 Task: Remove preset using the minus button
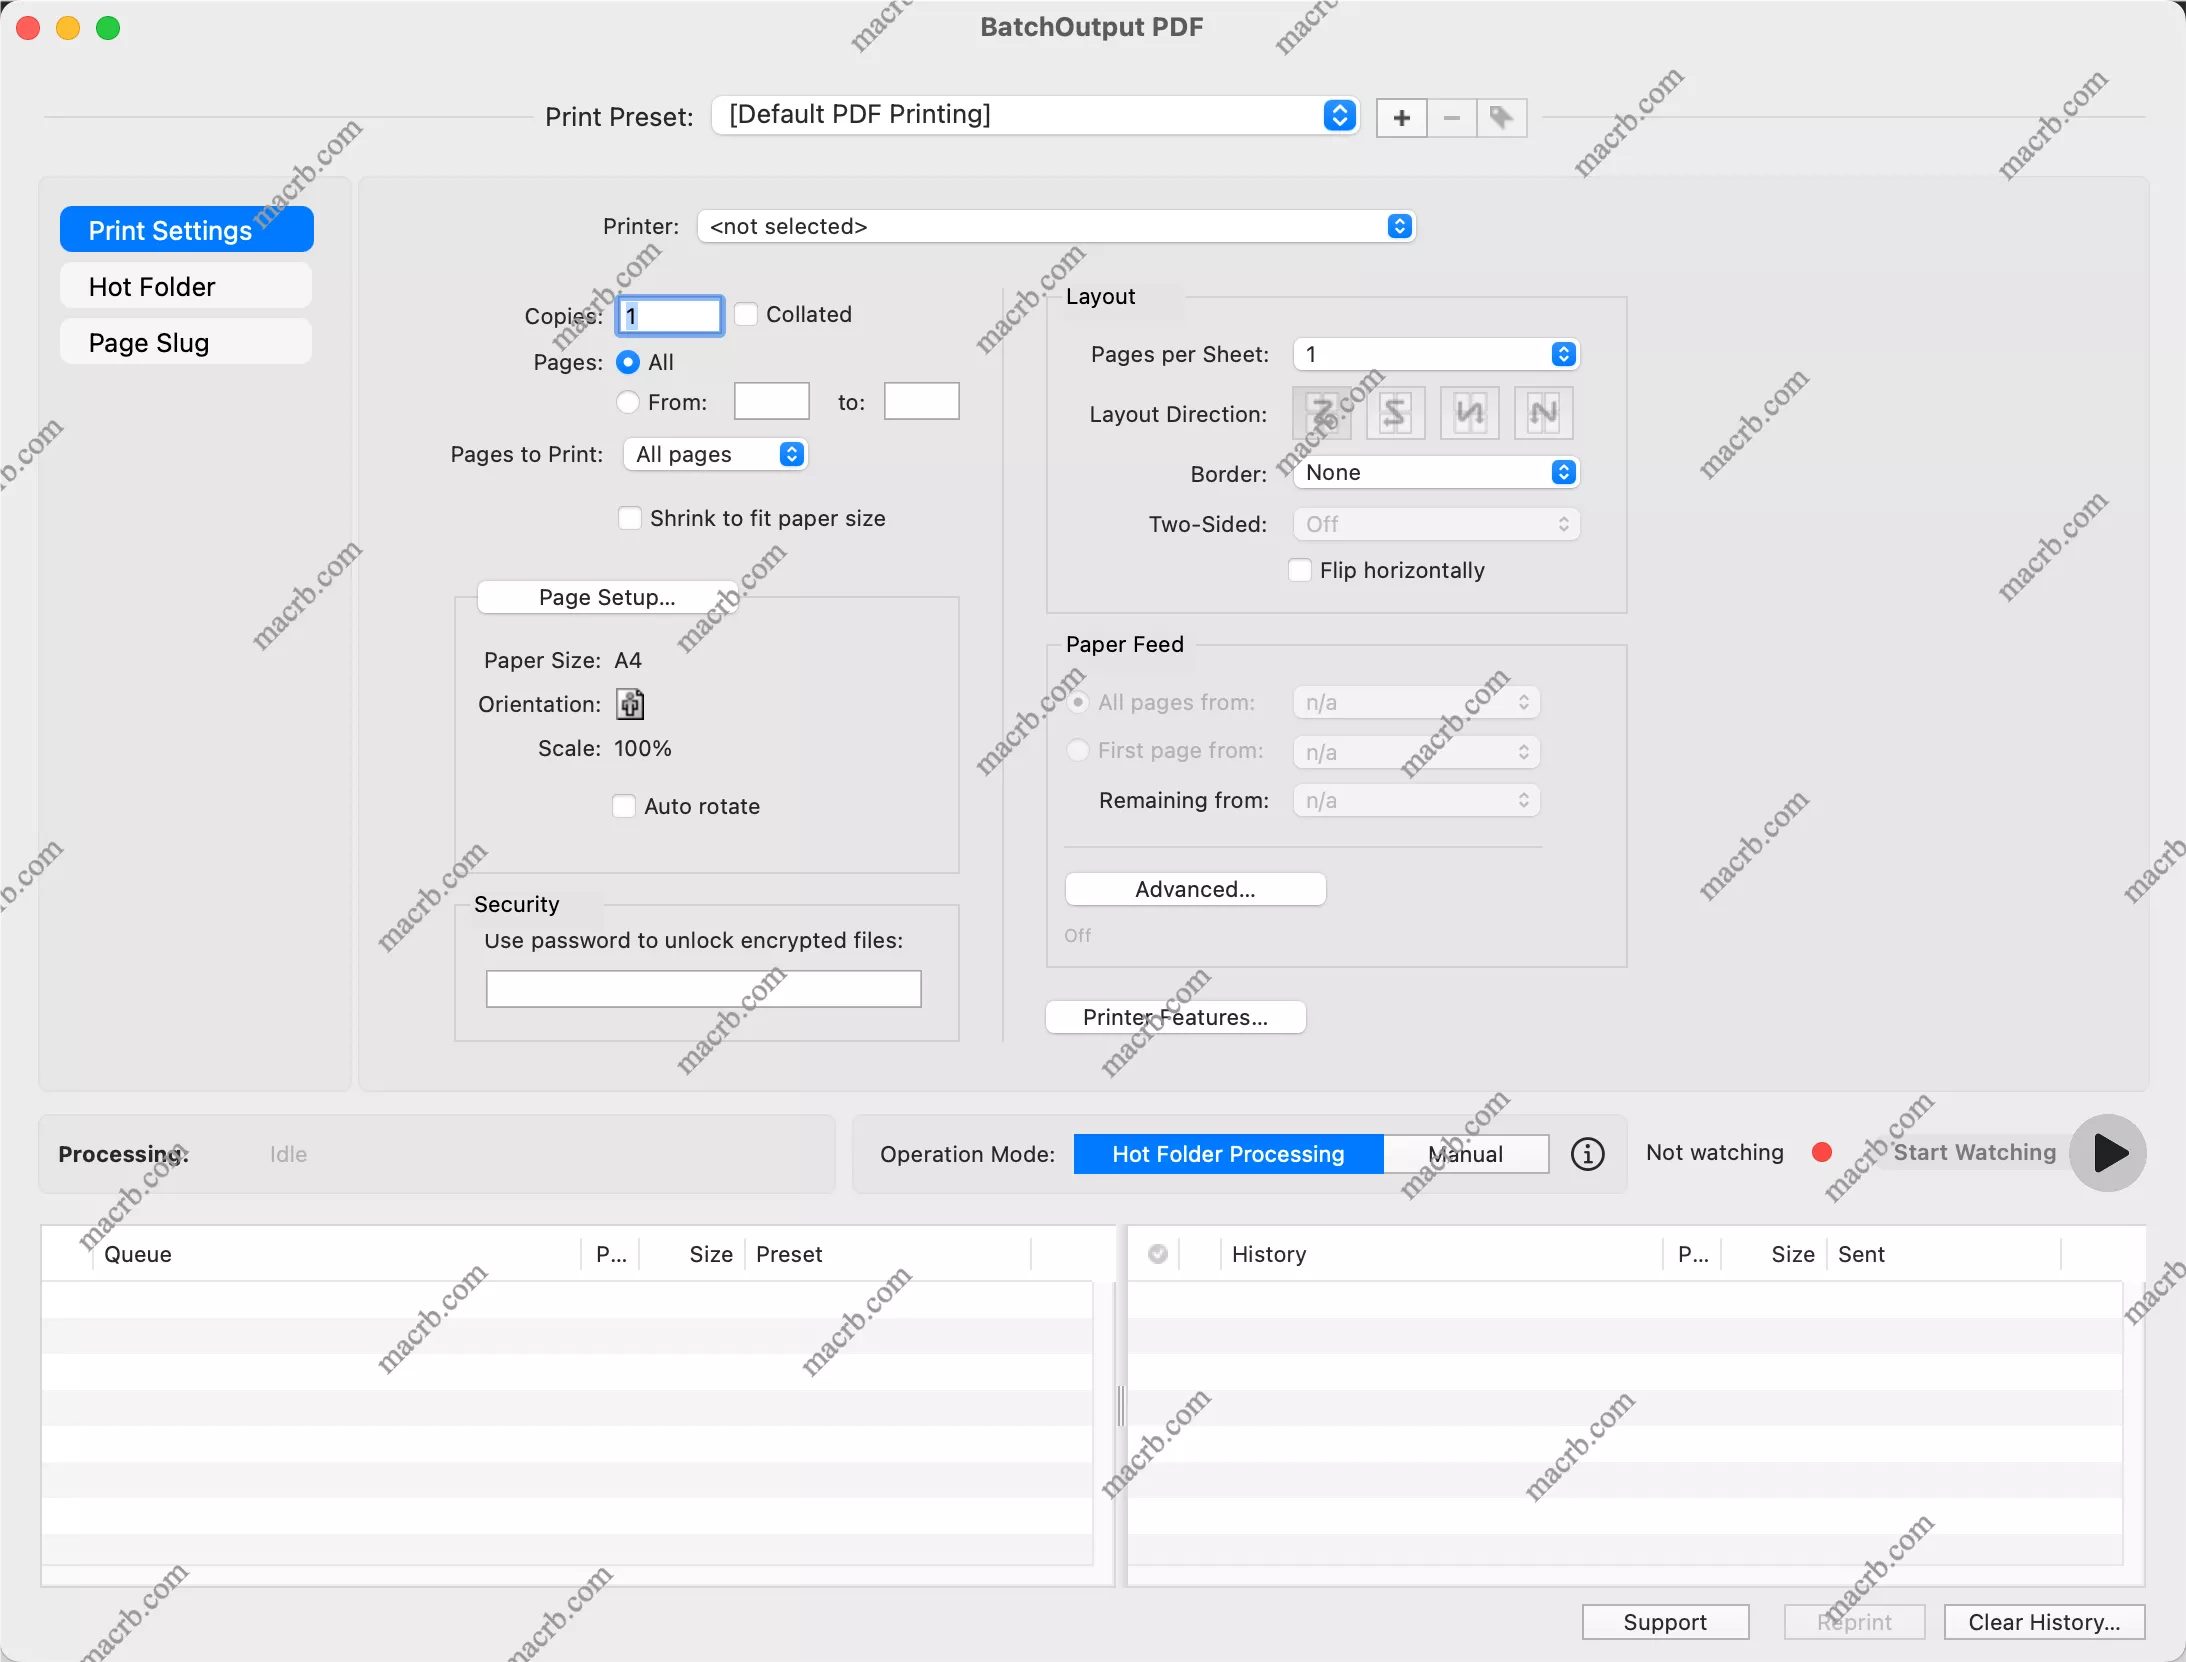coord(1452,118)
